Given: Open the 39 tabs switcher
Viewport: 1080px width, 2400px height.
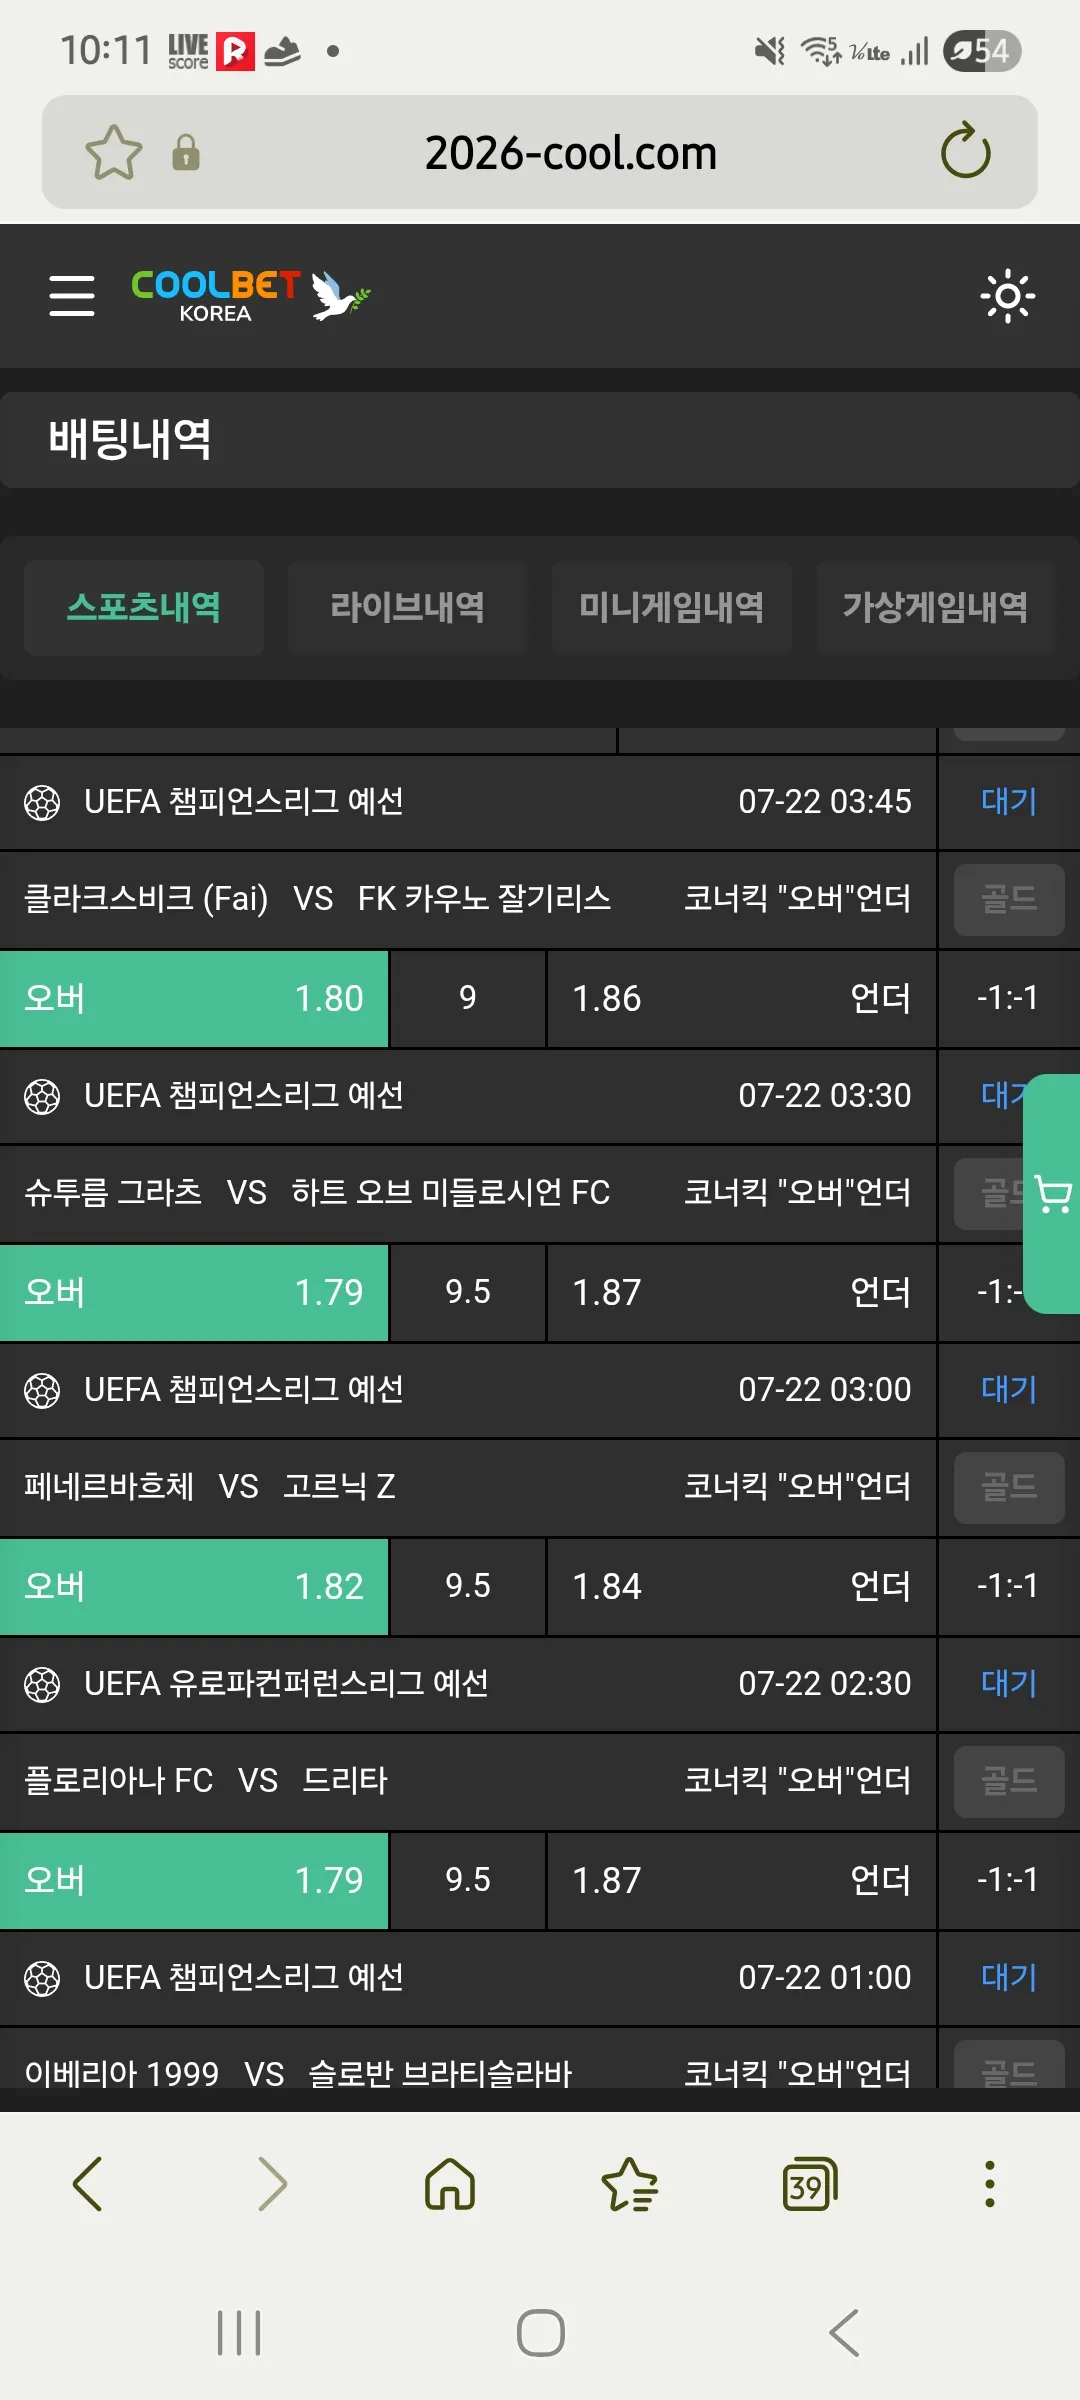Looking at the screenshot, I should [809, 2183].
